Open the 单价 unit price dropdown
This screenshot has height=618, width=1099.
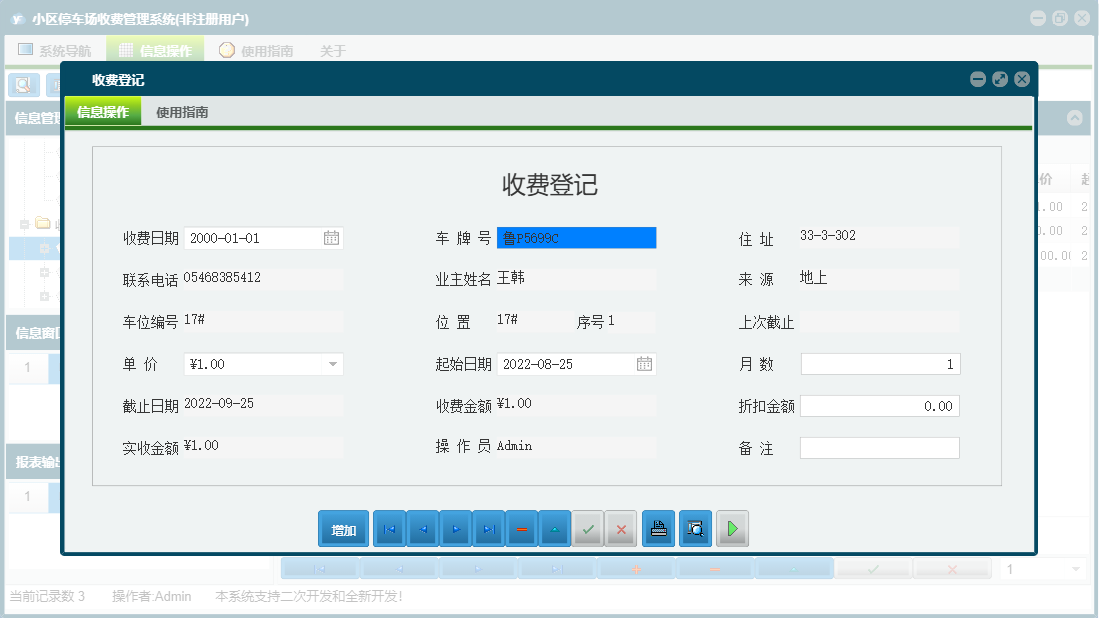click(333, 363)
